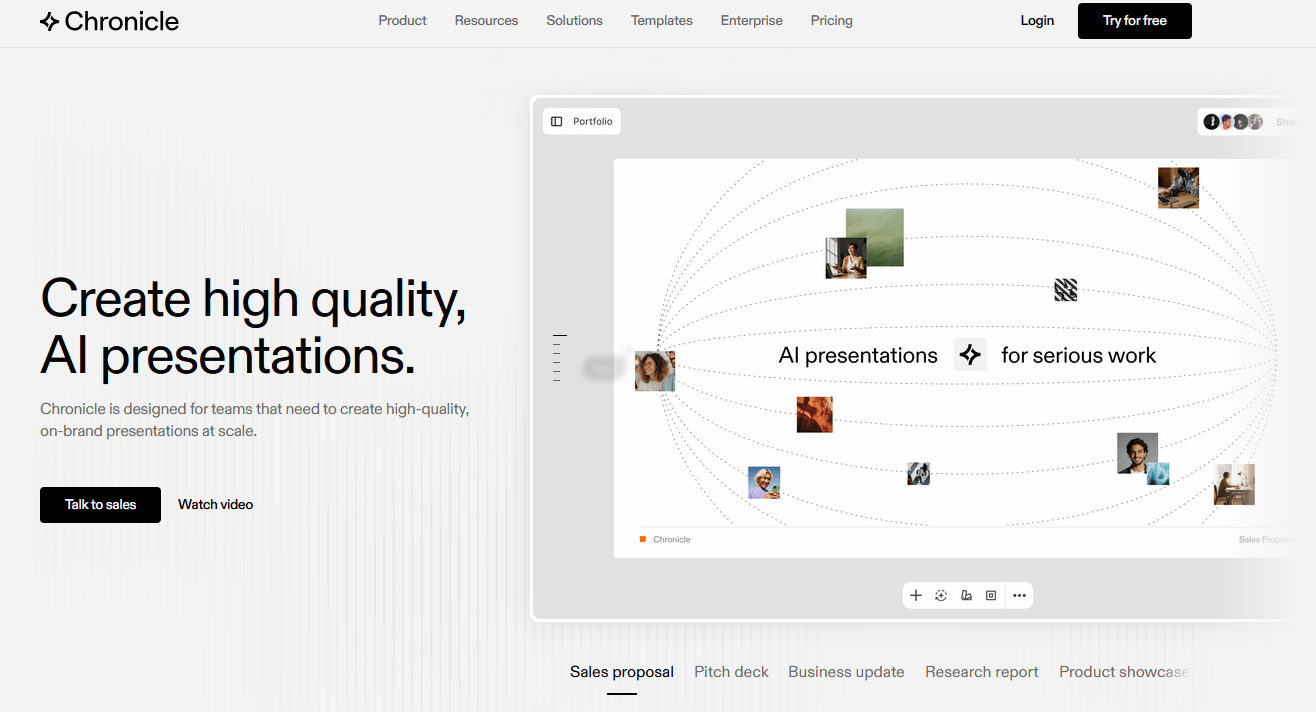This screenshot has height=712, width=1316.
Task: Toggle sidebar icon next to Portfolio
Action: 557,122
